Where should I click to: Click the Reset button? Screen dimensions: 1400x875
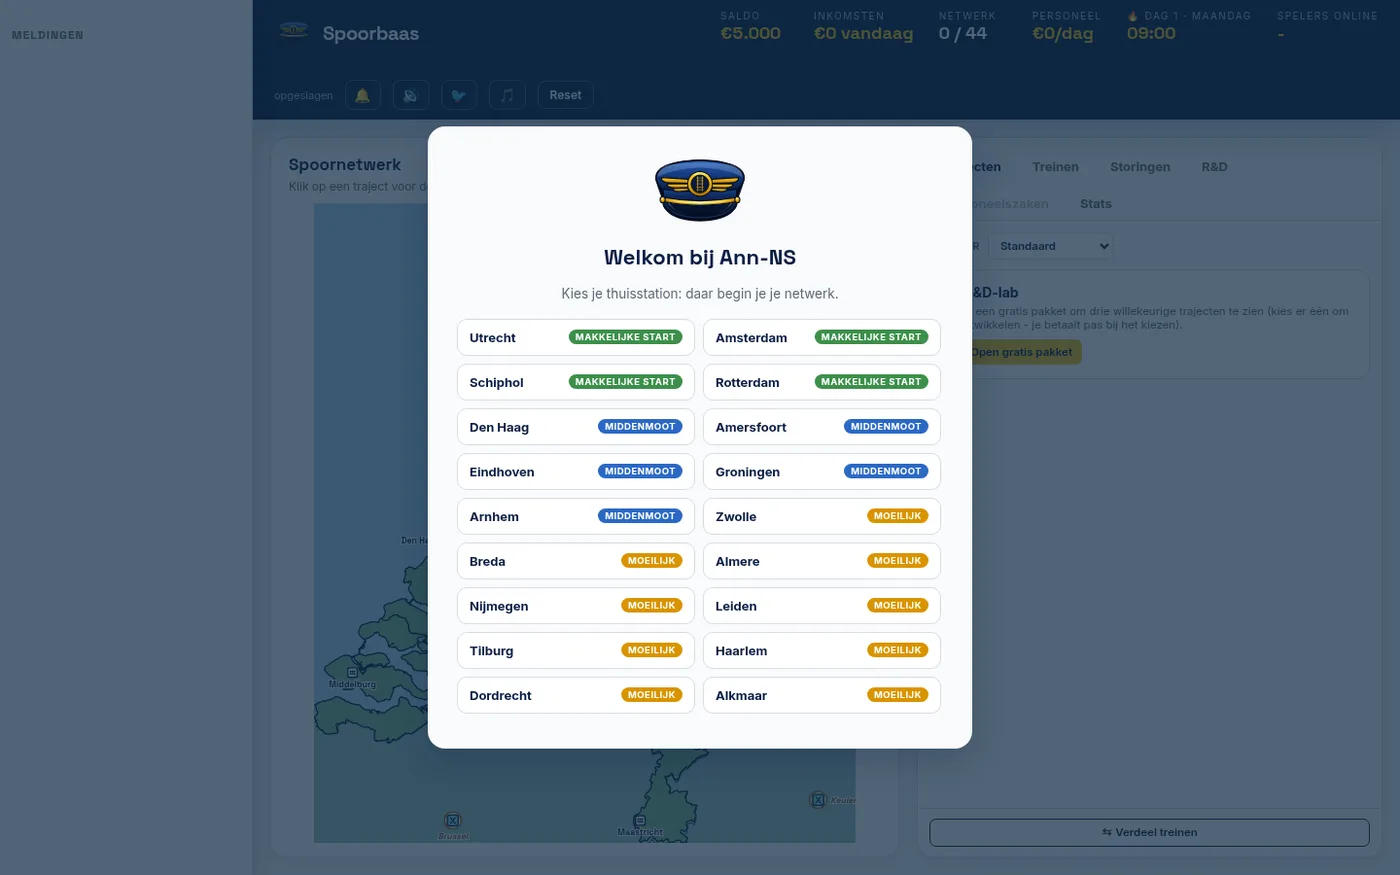point(565,95)
